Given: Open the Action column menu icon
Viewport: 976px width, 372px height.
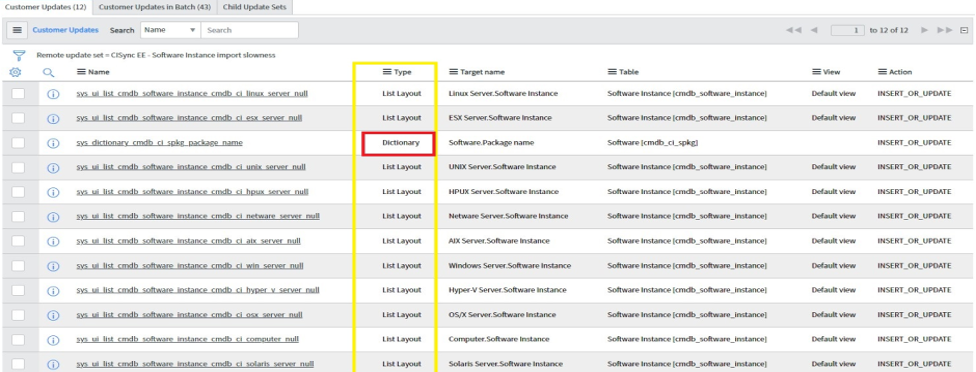Looking at the screenshot, I should click(x=882, y=72).
